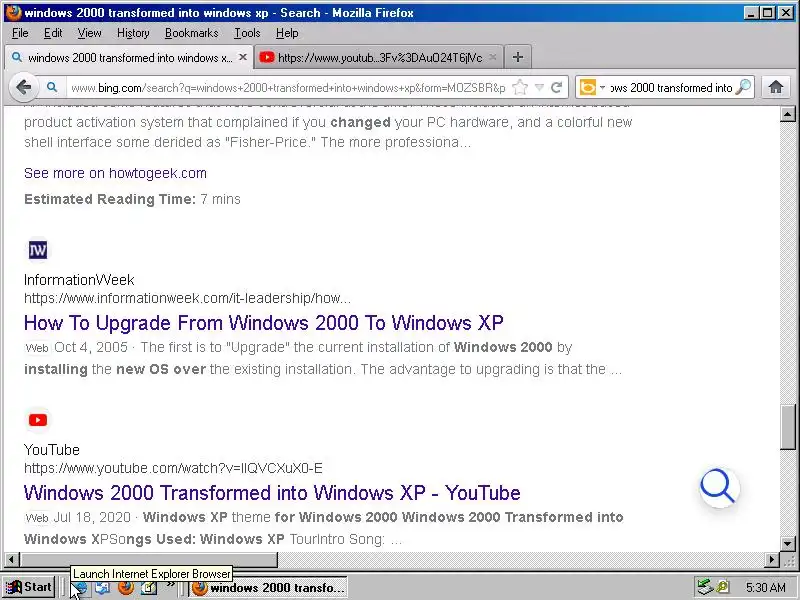
Task: Expand the quick launch overflow chevron
Action: pyautogui.click(x=170, y=585)
